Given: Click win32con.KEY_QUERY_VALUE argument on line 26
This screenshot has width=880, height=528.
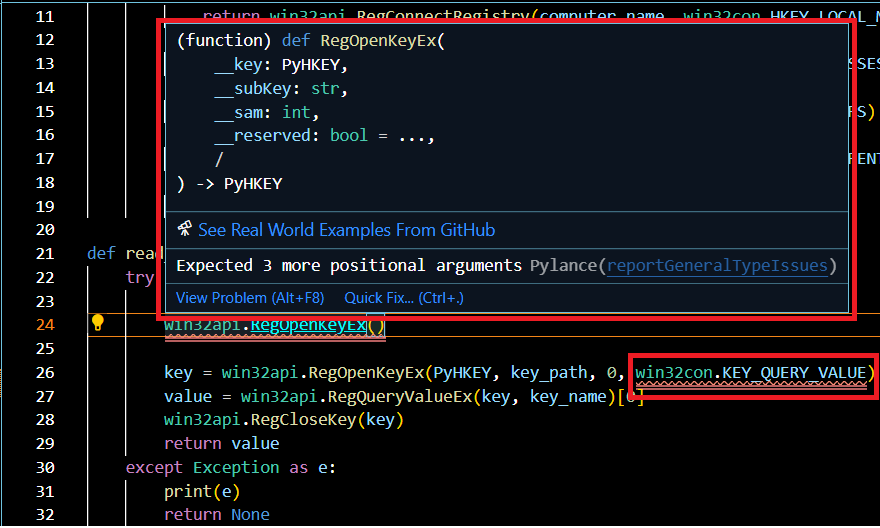Looking at the screenshot, I should click(x=750, y=373).
